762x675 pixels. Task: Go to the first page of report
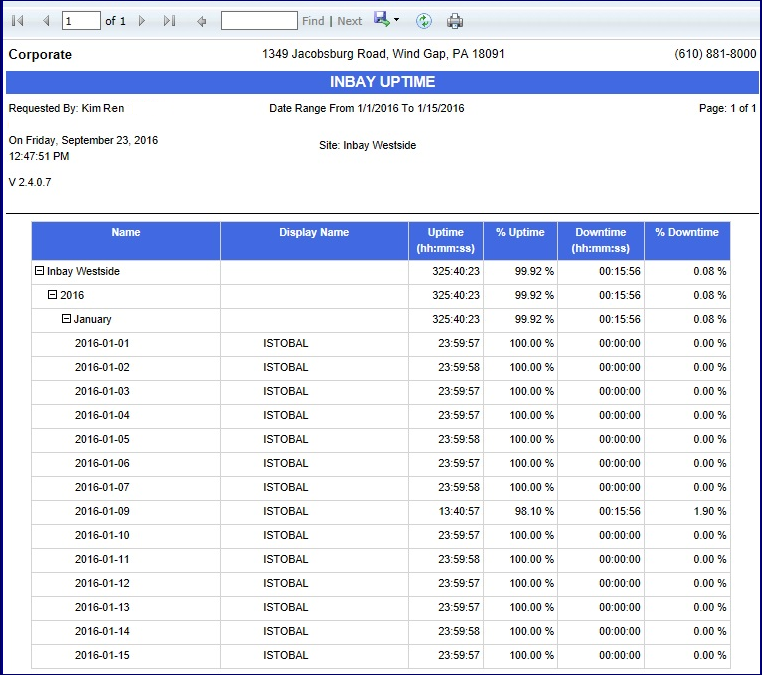click(18, 21)
